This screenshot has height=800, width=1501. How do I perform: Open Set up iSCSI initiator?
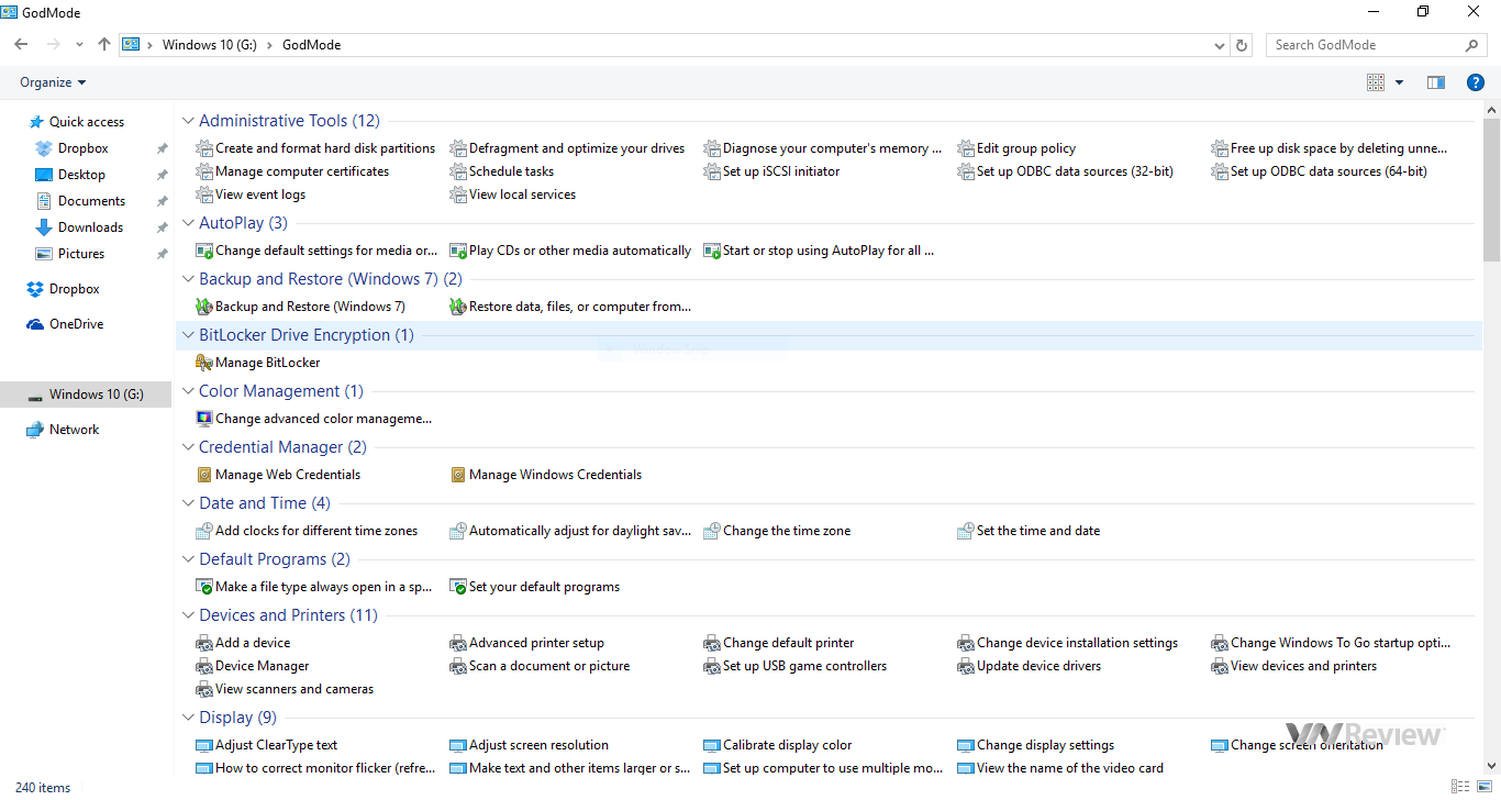click(x=772, y=171)
